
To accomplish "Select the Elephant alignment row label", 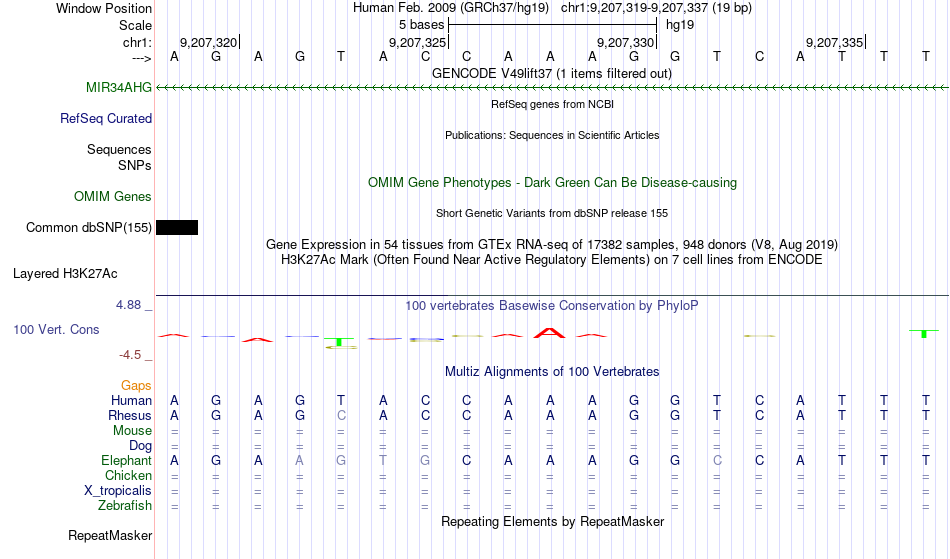I will 127,460.
